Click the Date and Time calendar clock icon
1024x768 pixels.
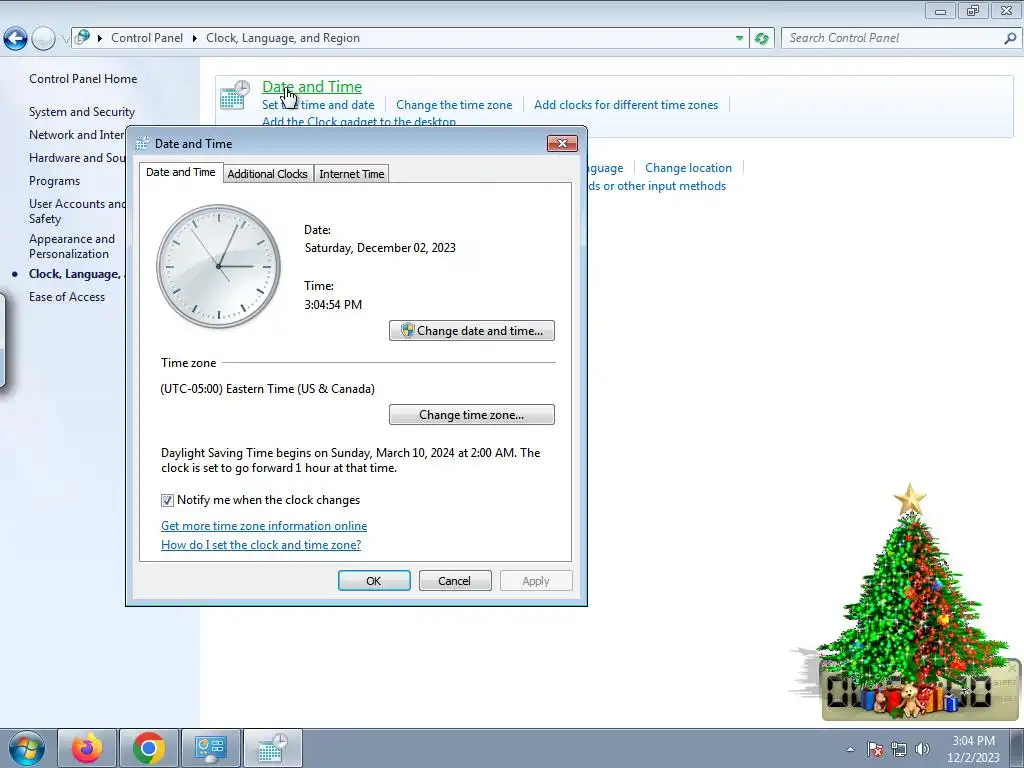(x=235, y=95)
